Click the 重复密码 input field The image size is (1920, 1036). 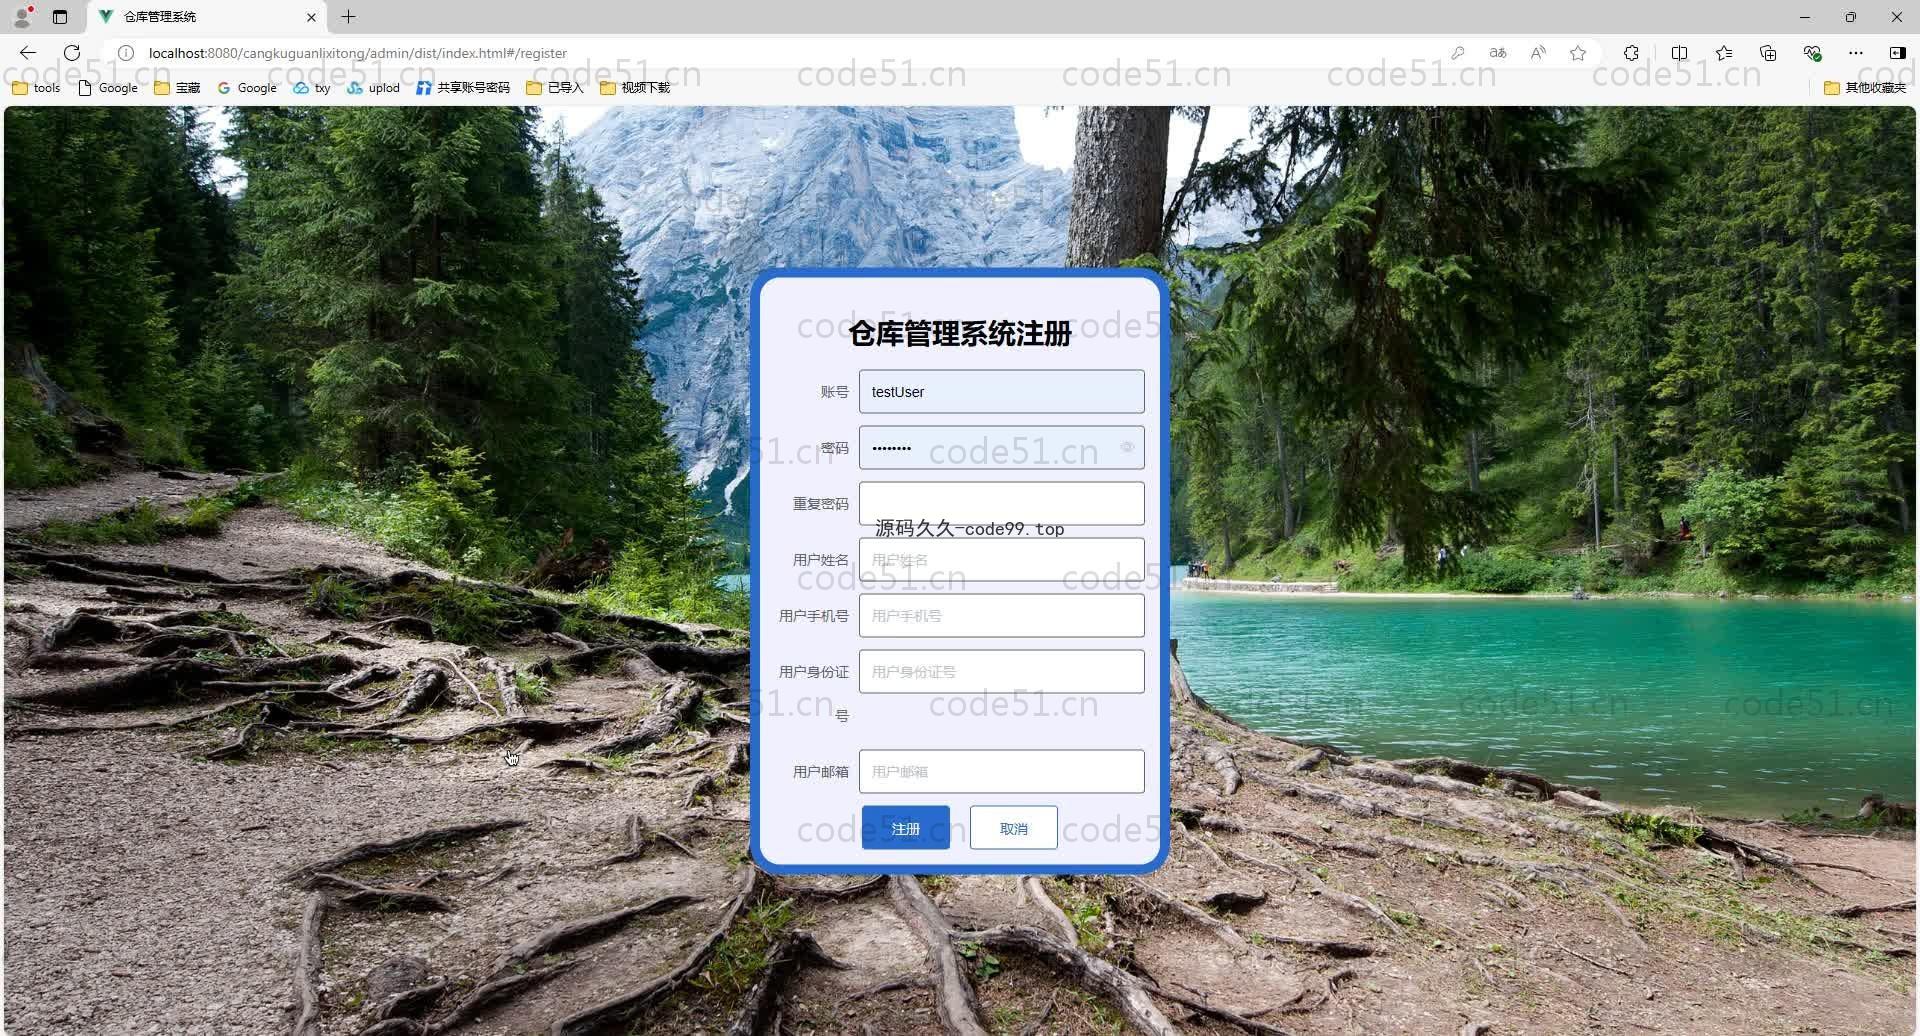point(1001,504)
